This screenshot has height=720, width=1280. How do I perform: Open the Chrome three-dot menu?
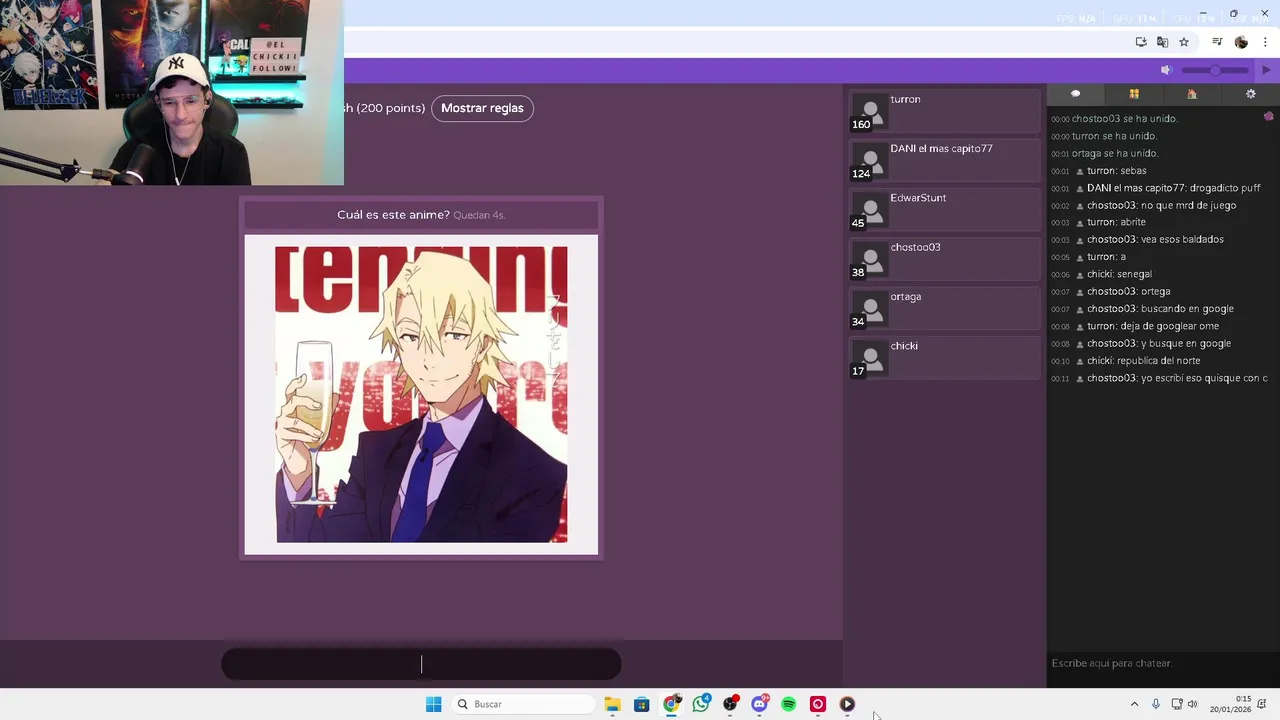[1265, 42]
